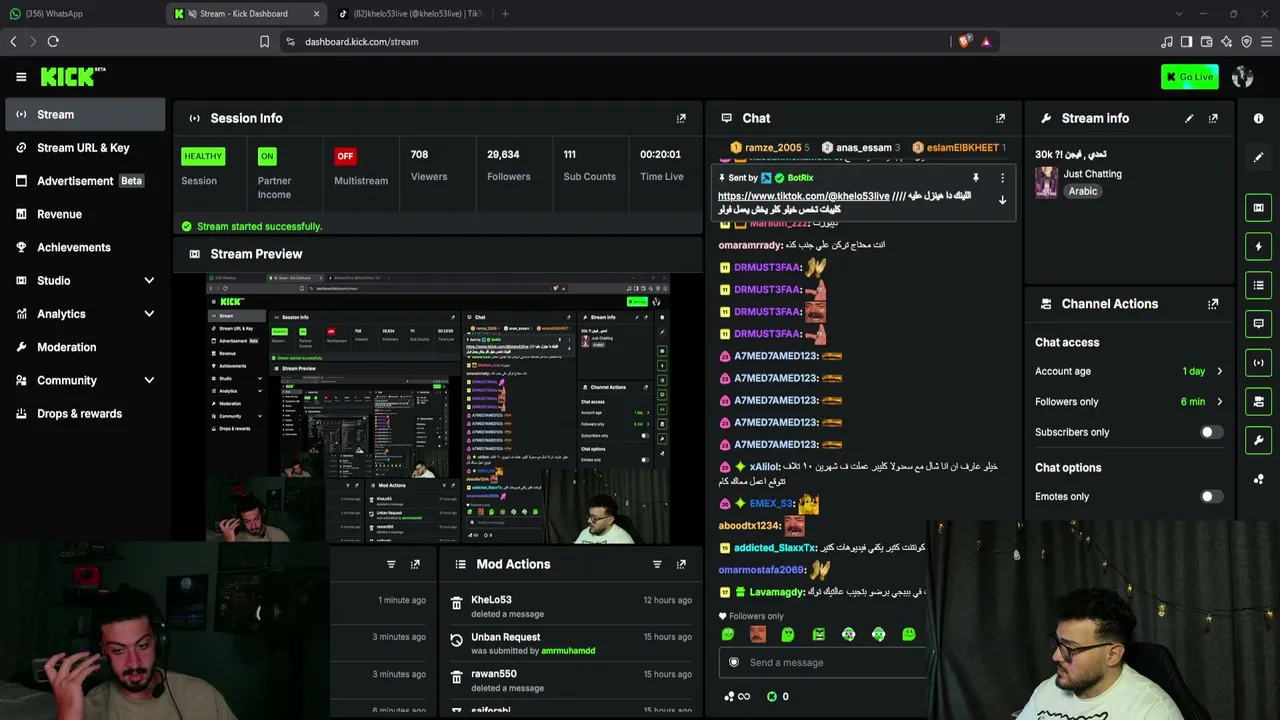Click the list icon in the right rail
Image resolution: width=1280 pixels, height=720 pixels.
click(1258, 285)
